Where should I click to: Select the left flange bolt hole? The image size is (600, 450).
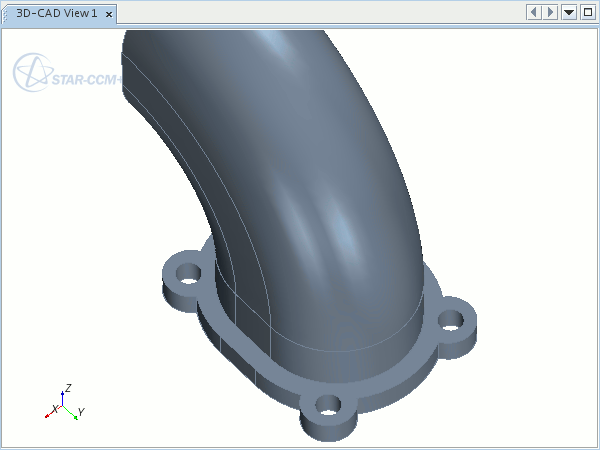pos(186,272)
